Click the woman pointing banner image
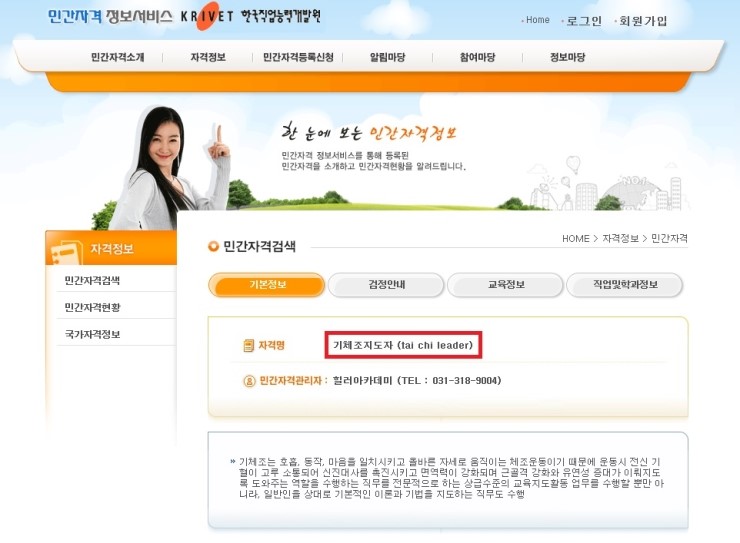 click(171, 166)
